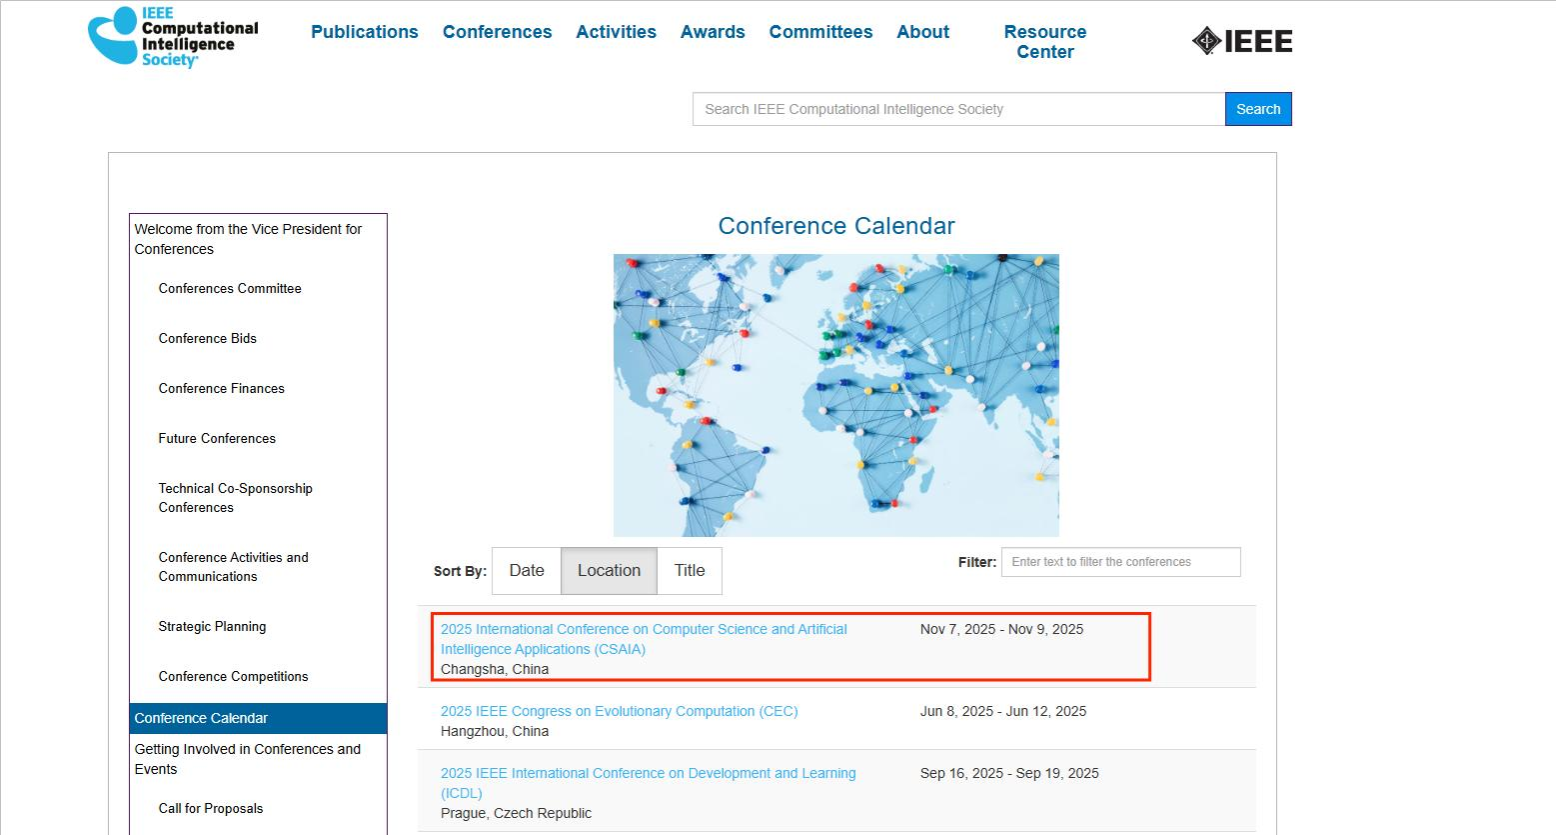Open the Conferences menu

point(497,32)
